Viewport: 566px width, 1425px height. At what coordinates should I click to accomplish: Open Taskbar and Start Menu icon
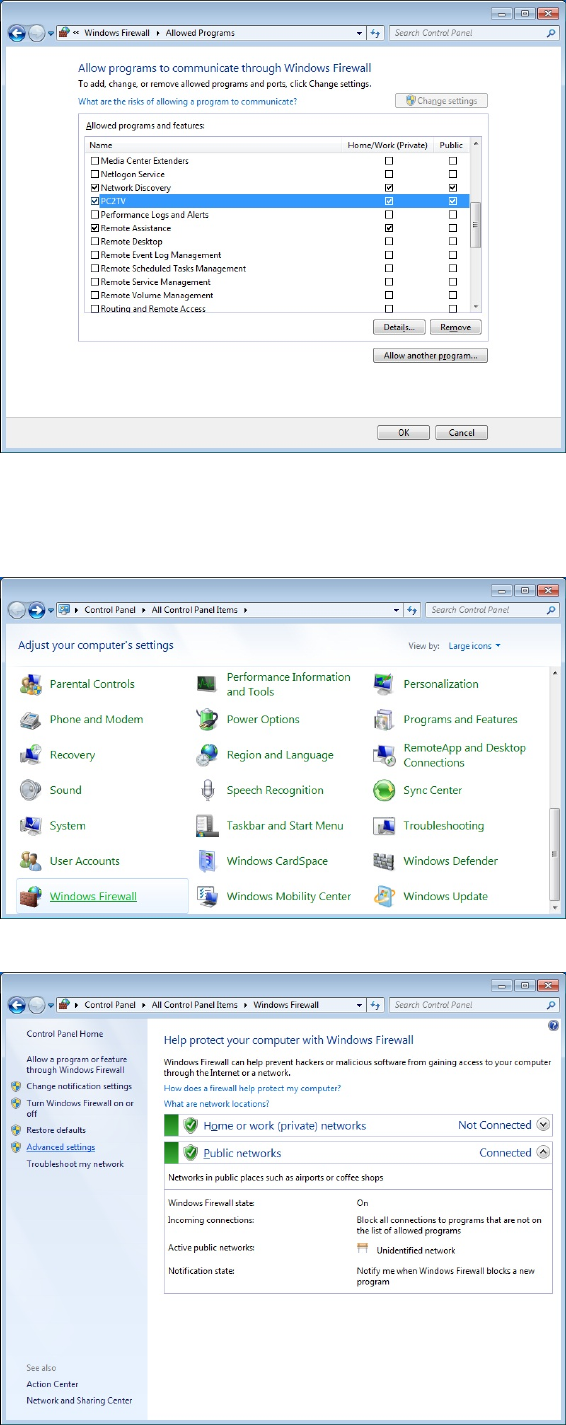(208, 826)
